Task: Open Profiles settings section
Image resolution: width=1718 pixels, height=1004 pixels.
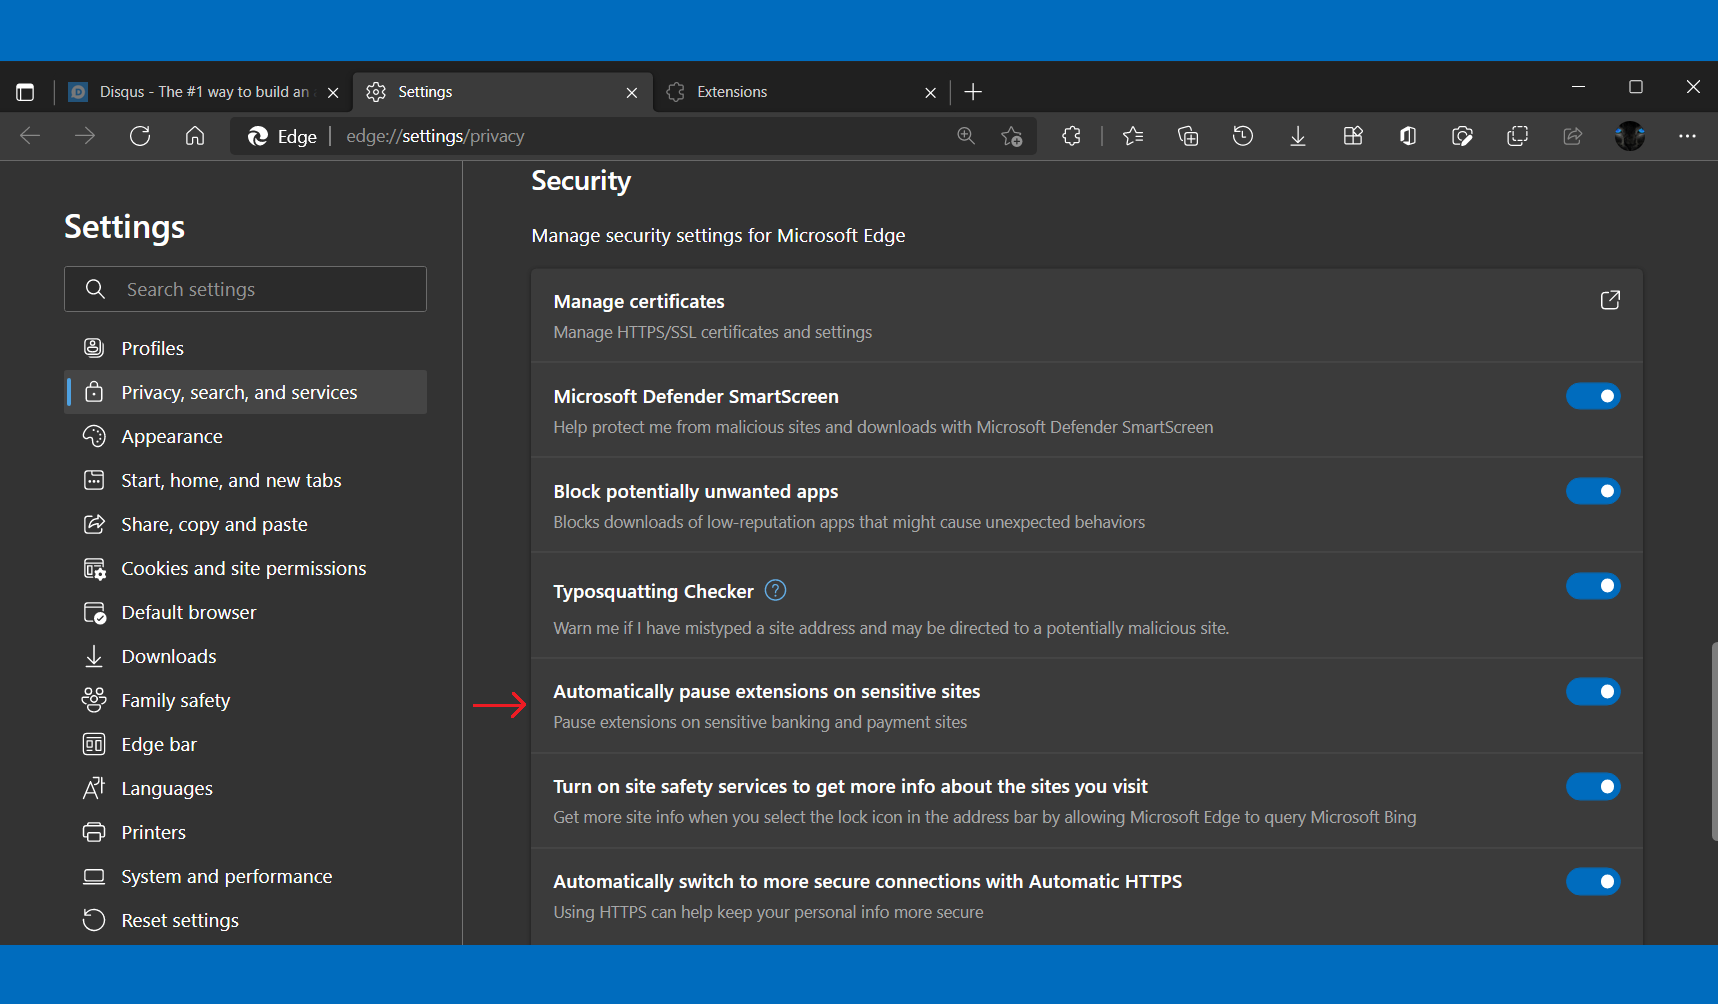Action: click(x=245, y=348)
